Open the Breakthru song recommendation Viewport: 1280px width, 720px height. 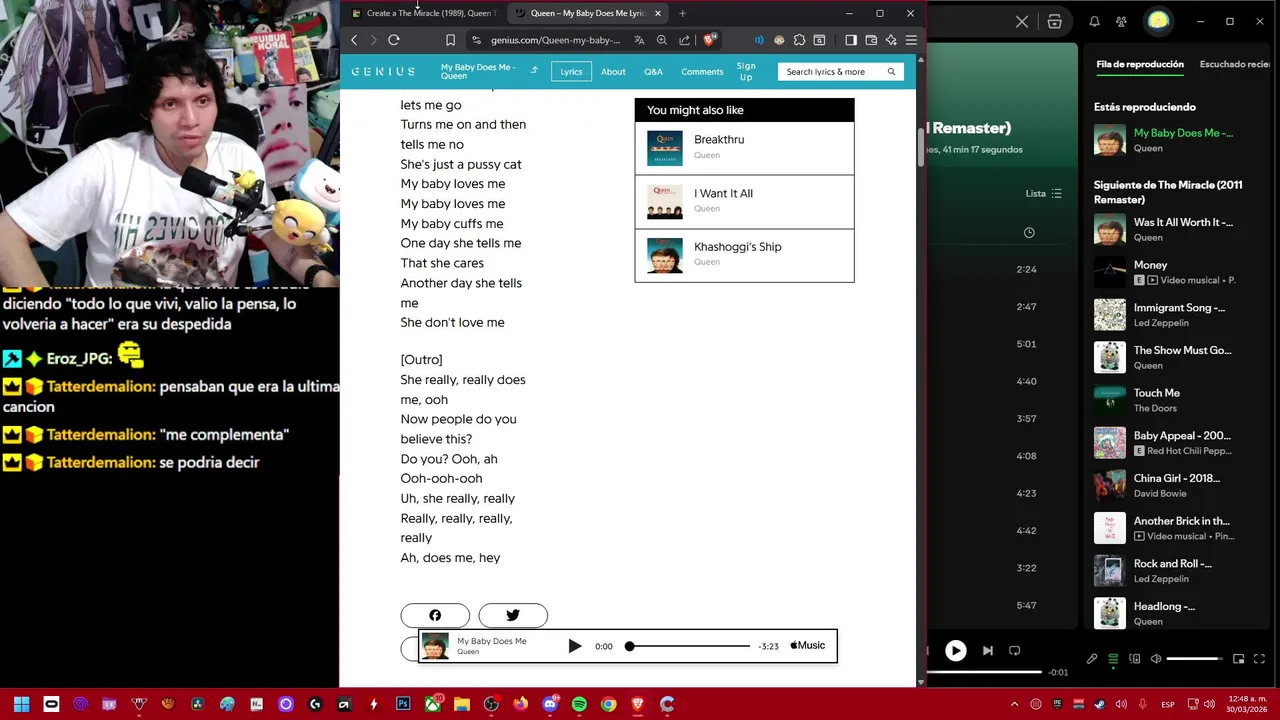[x=744, y=148]
